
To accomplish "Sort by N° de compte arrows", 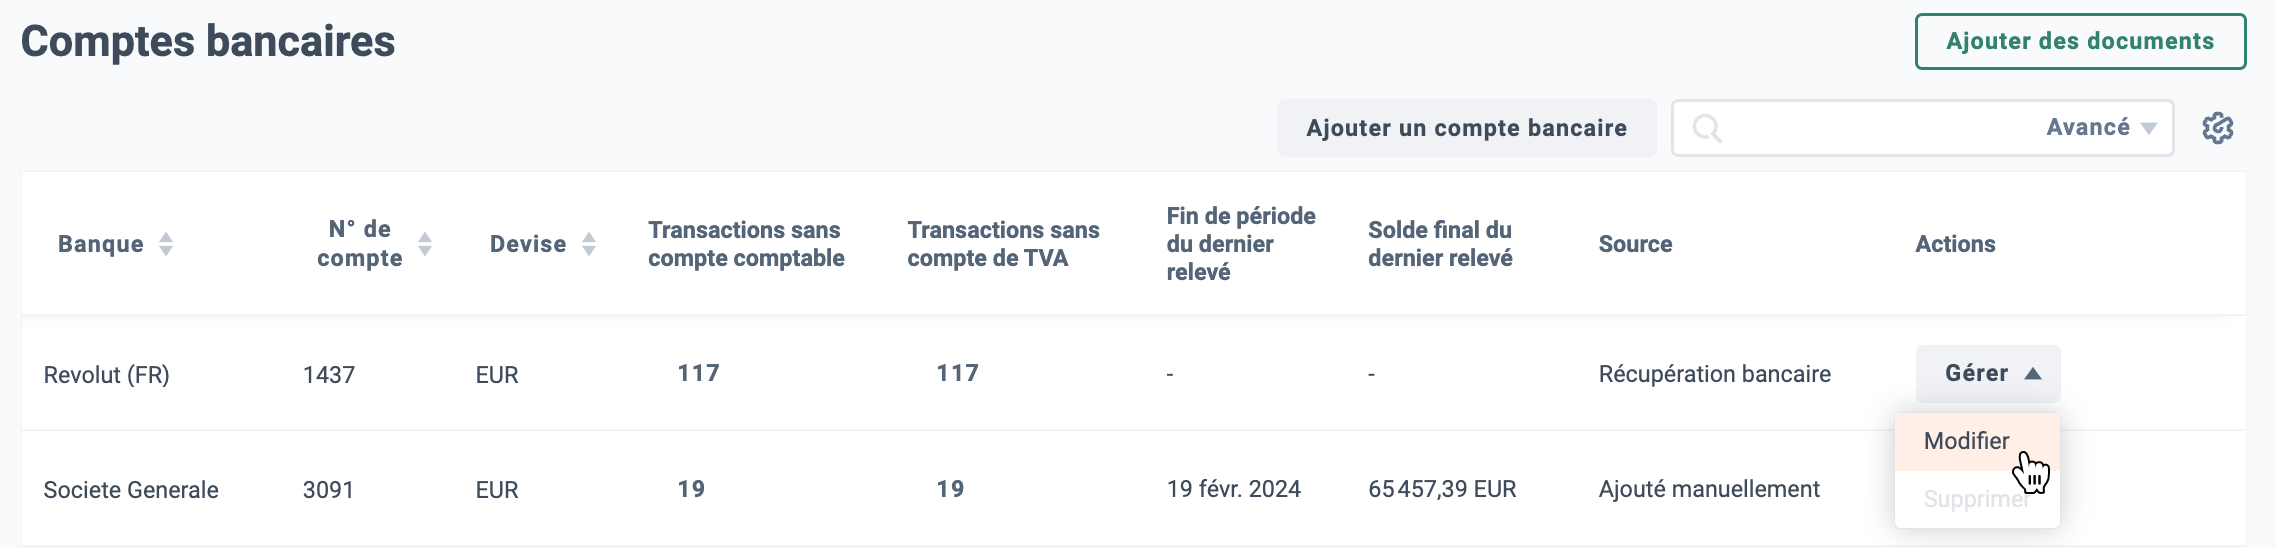I will point(425,244).
